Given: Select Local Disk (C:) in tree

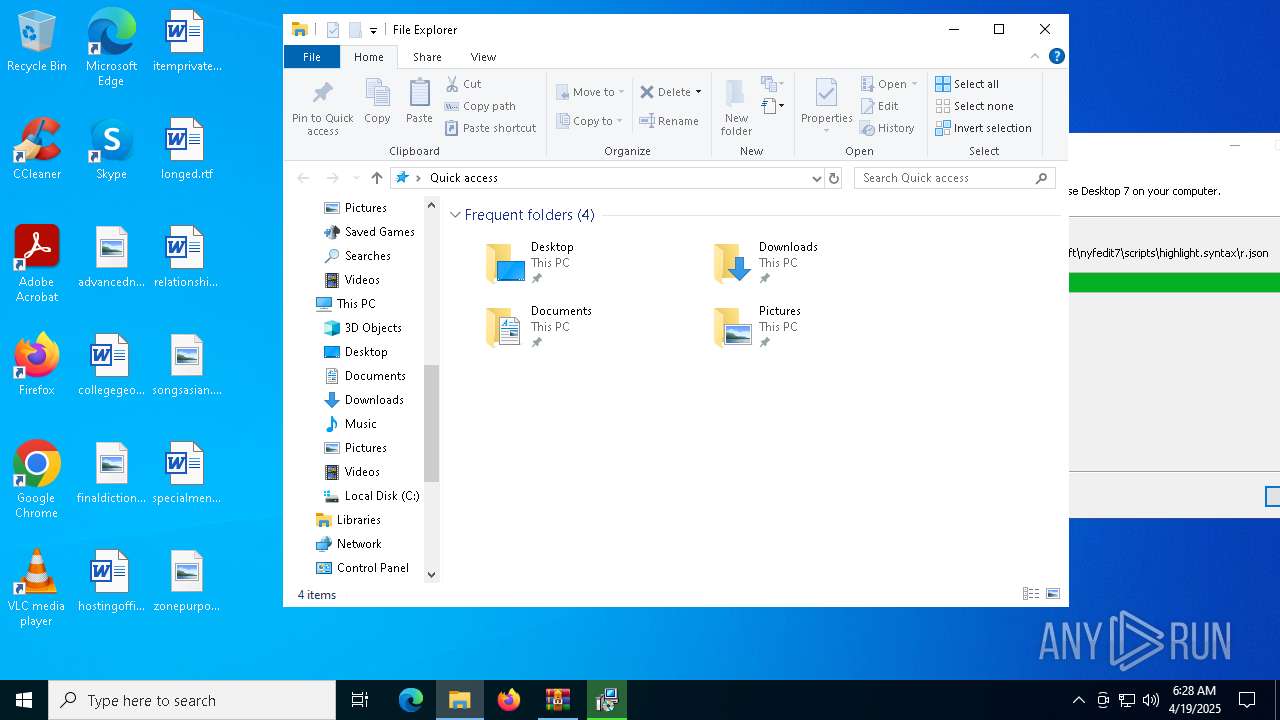Looking at the screenshot, I should (382, 496).
